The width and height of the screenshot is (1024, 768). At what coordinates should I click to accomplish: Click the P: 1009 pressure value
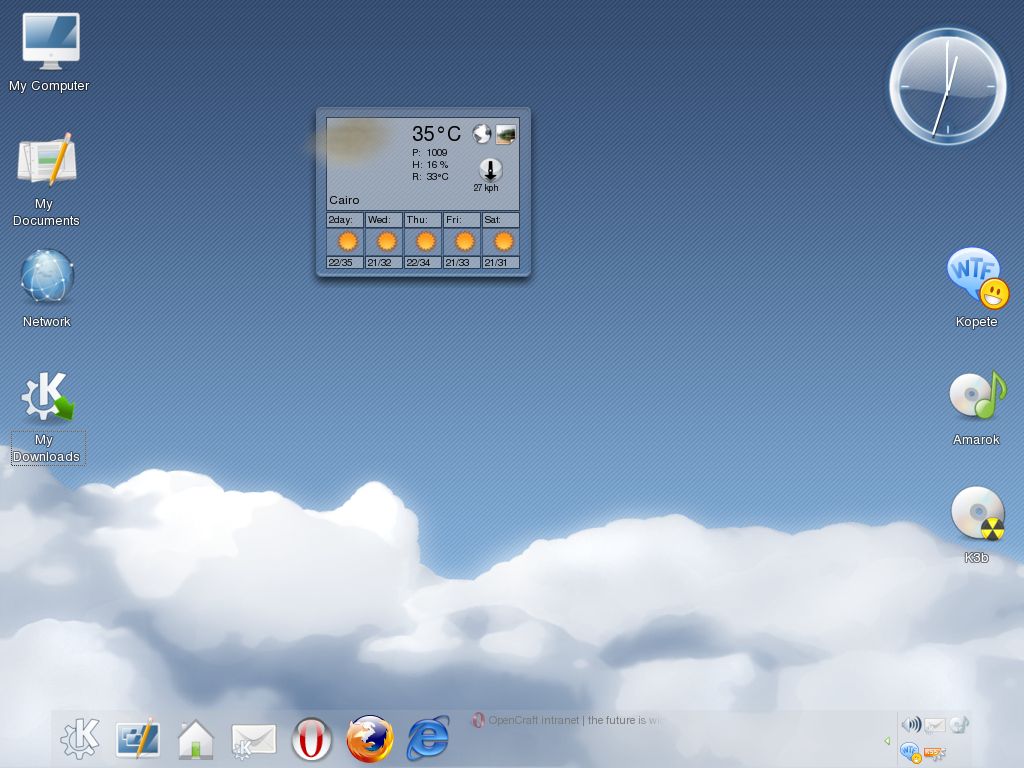click(430, 152)
